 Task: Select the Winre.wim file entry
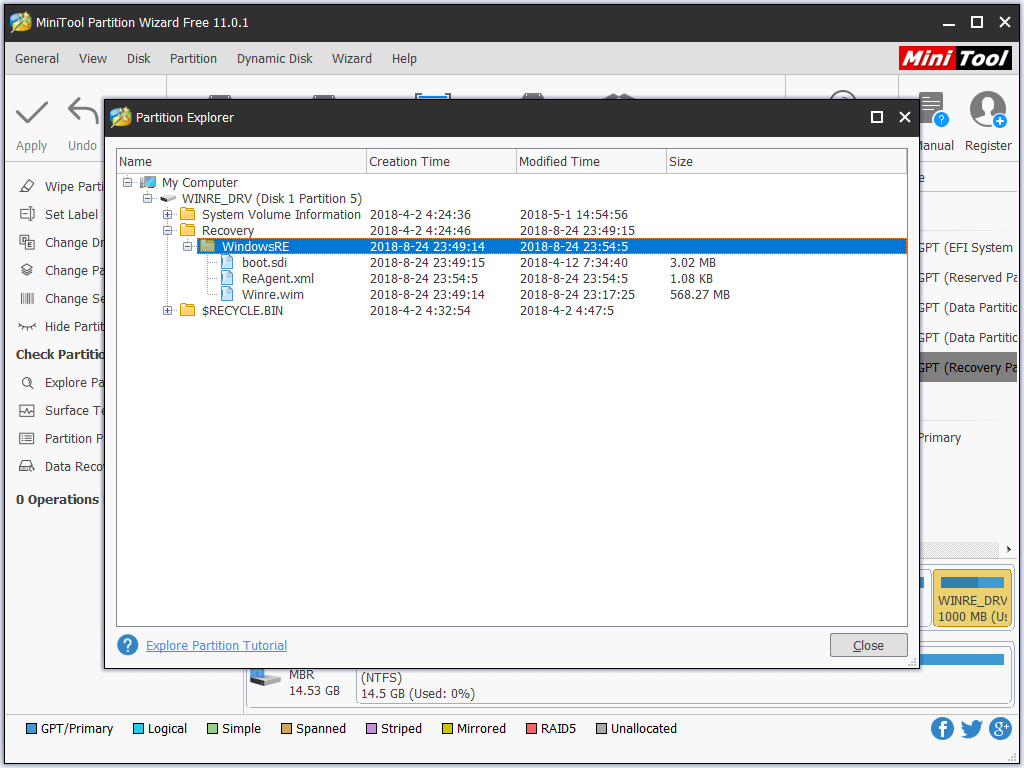pos(273,294)
